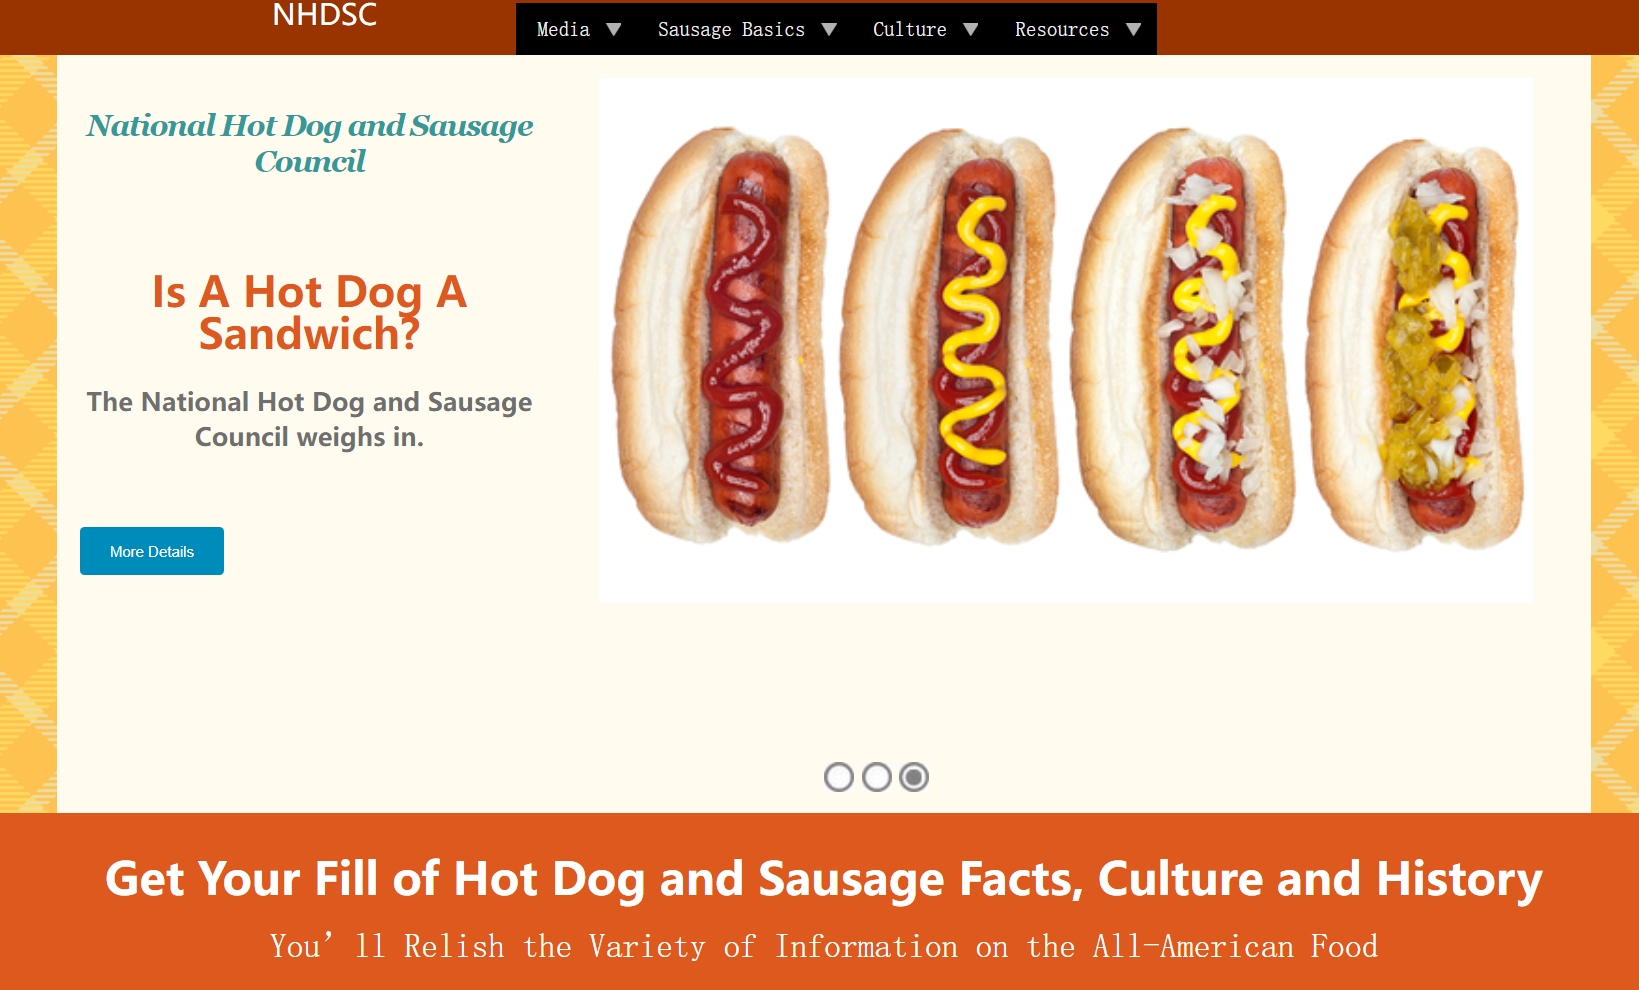Expand the Media dropdown arrow
Viewport: 1639px width, 990px height.
pos(614,30)
